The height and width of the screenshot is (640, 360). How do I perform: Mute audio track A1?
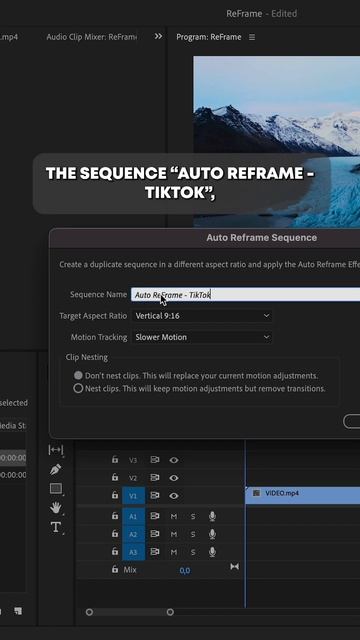[x=174, y=516]
